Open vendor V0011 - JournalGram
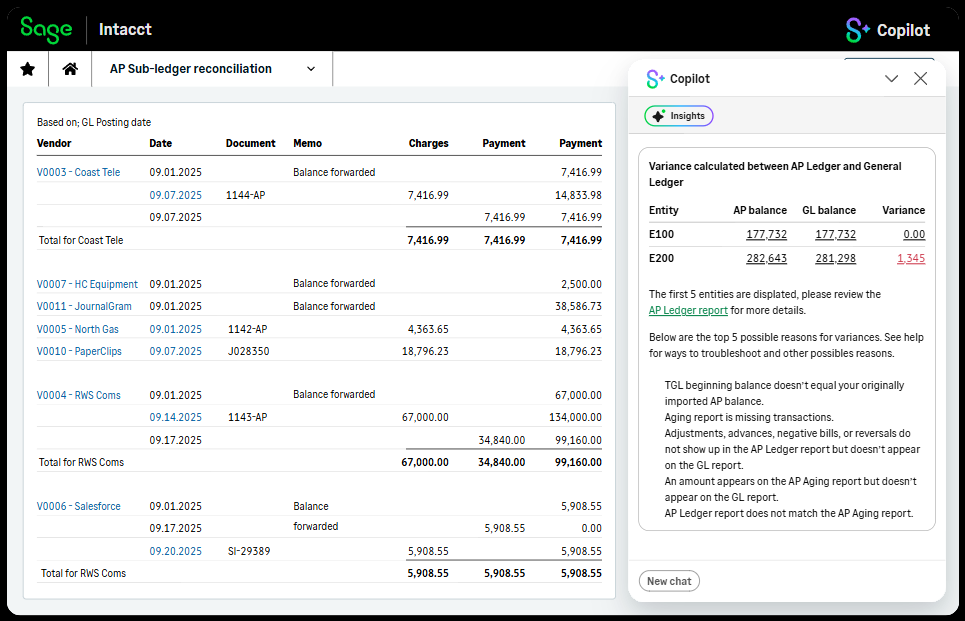This screenshot has height=621, width=965. click(84, 306)
